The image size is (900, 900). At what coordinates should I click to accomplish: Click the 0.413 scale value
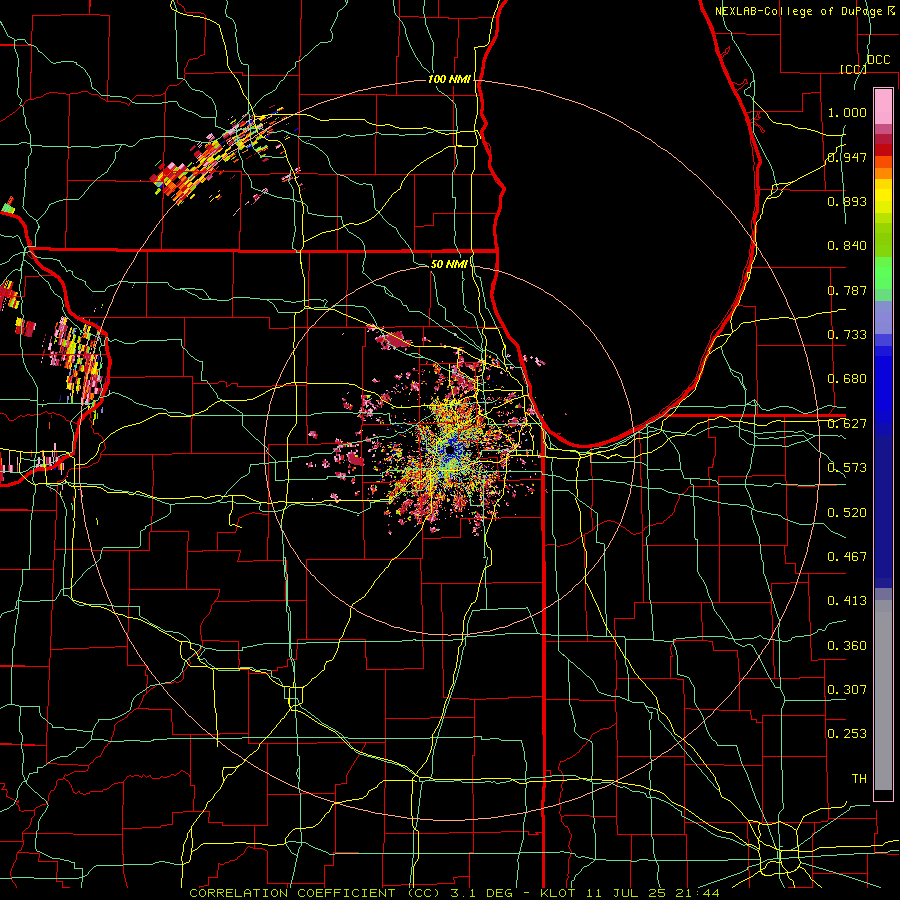click(847, 601)
